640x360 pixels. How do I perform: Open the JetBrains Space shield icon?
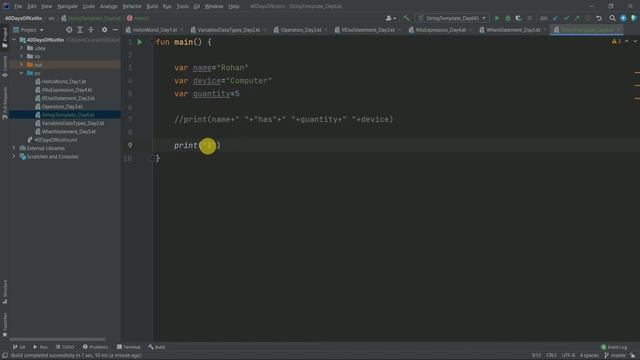[633, 18]
